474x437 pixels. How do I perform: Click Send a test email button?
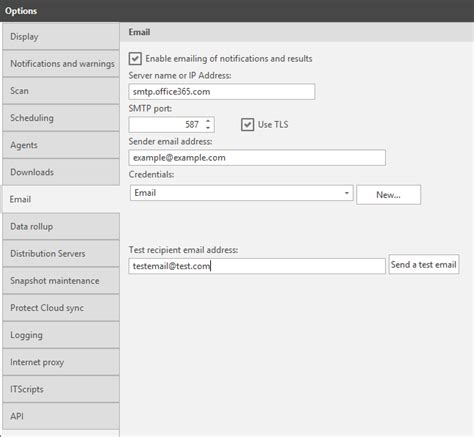tap(424, 265)
